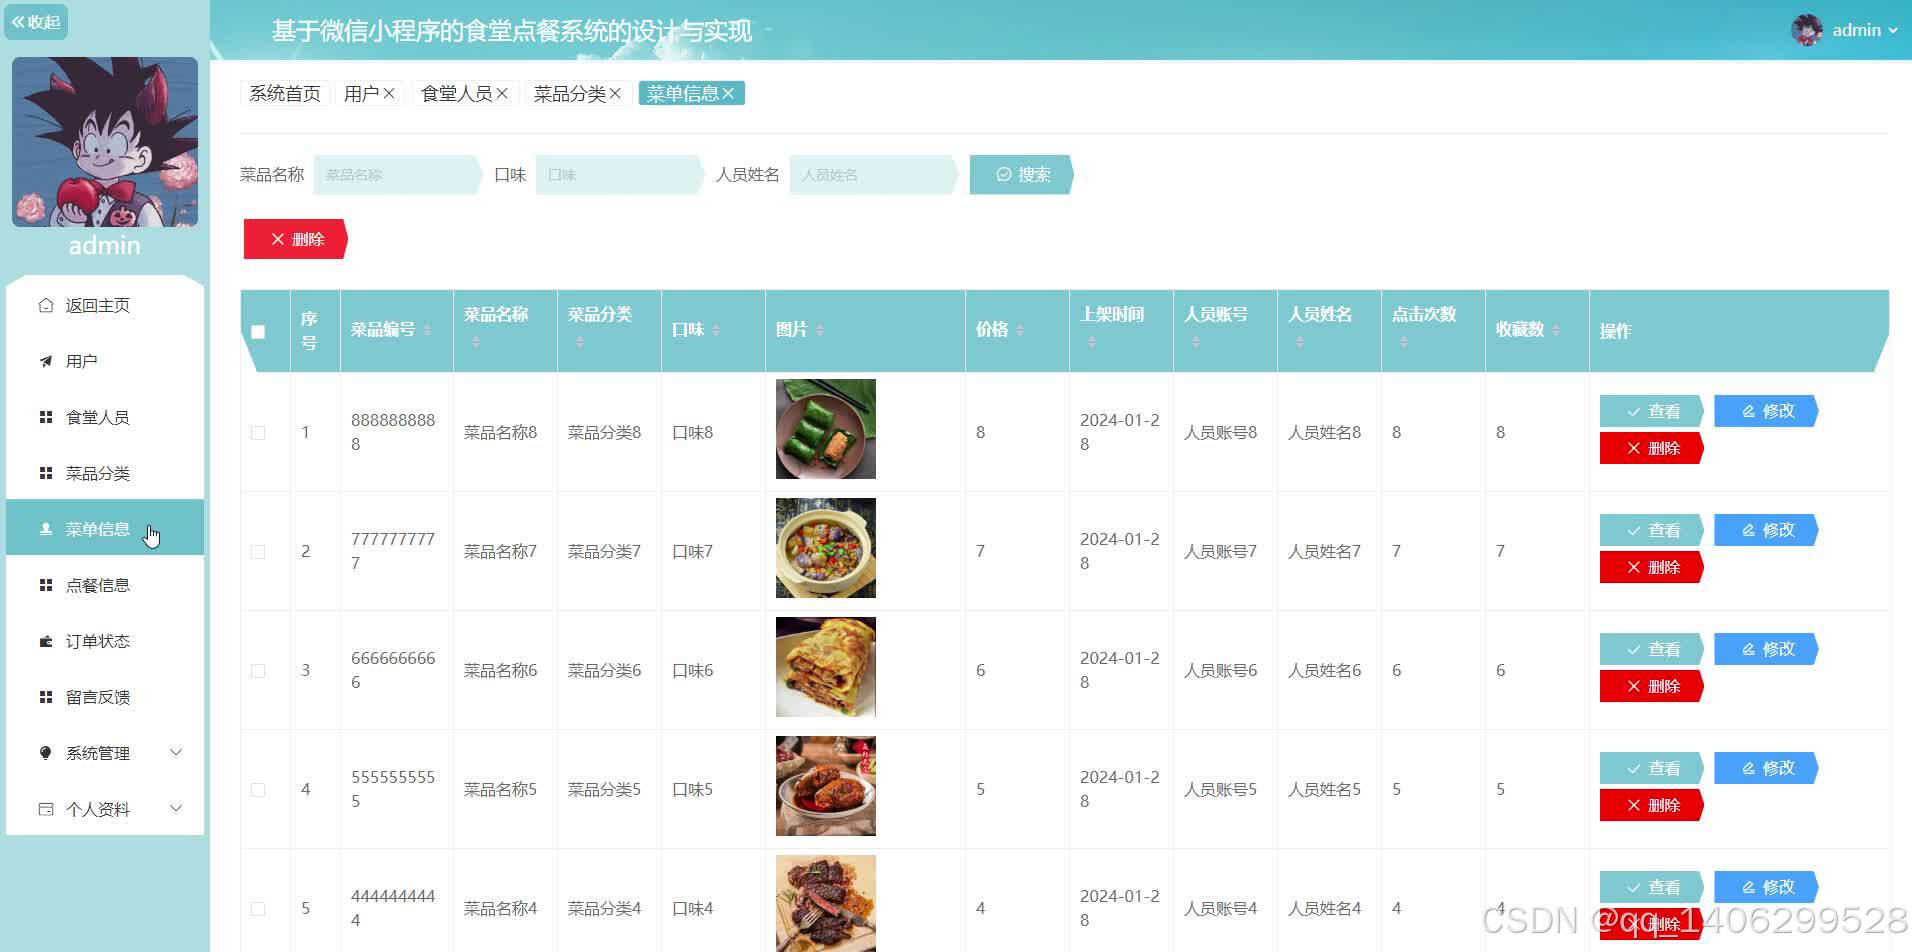Open 用户 in the sidebar
The height and width of the screenshot is (952, 1912).
pyautogui.click(x=105, y=361)
